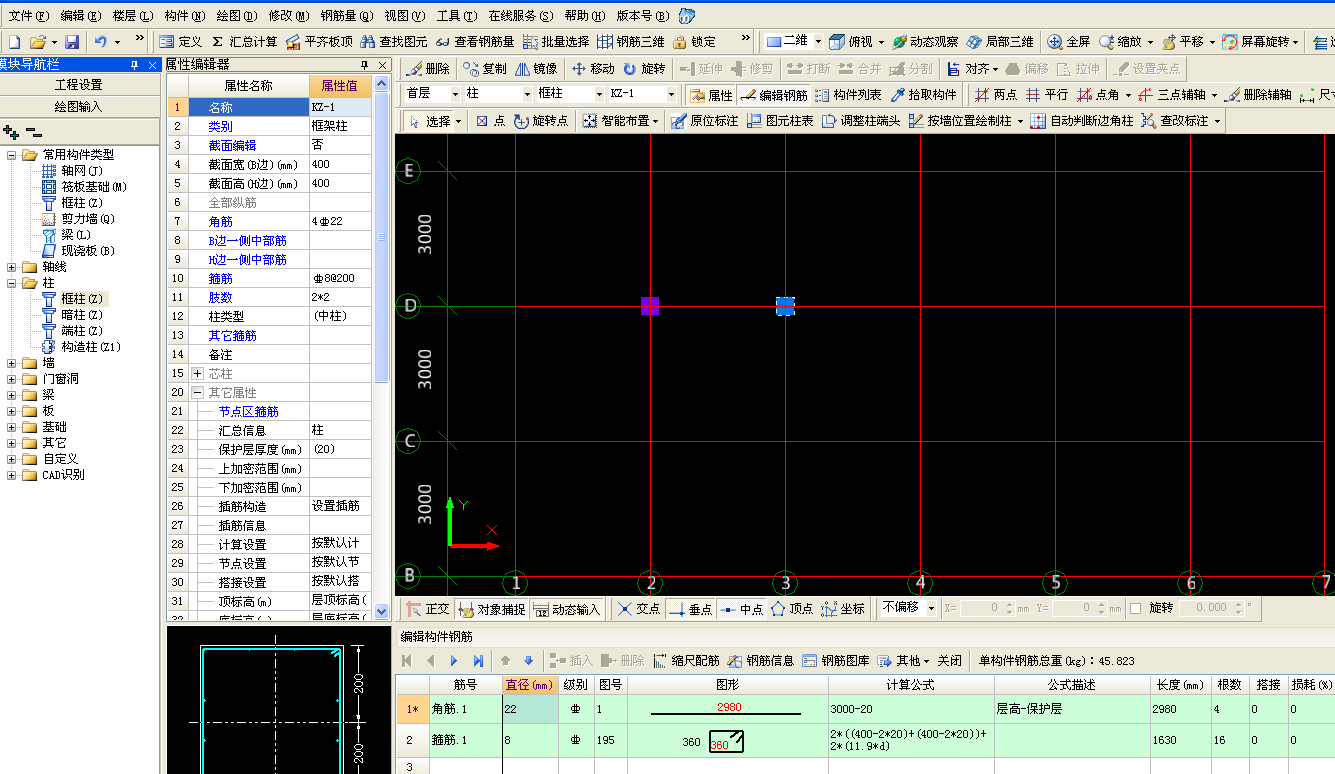Screen dimensions: 1335x774
Task: Click 复制 copy tool
Action: 485,69
